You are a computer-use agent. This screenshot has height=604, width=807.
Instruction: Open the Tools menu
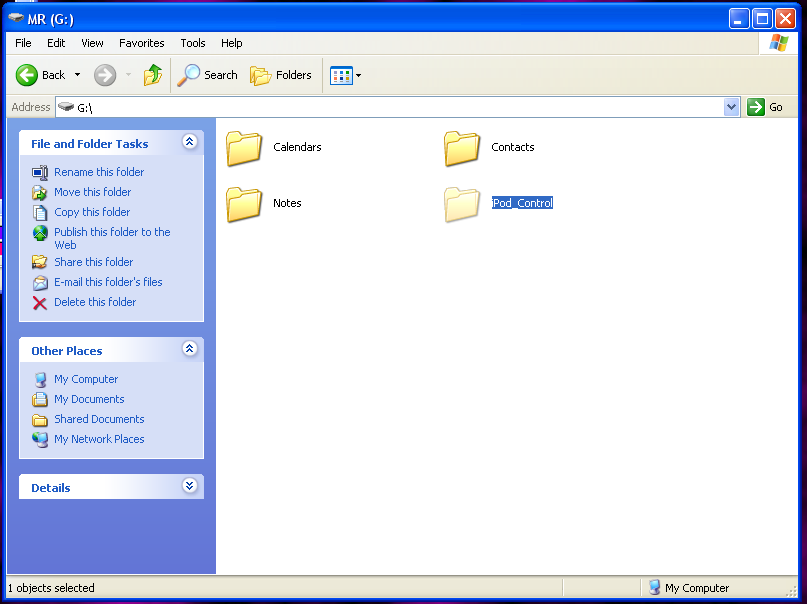tap(193, 43)
